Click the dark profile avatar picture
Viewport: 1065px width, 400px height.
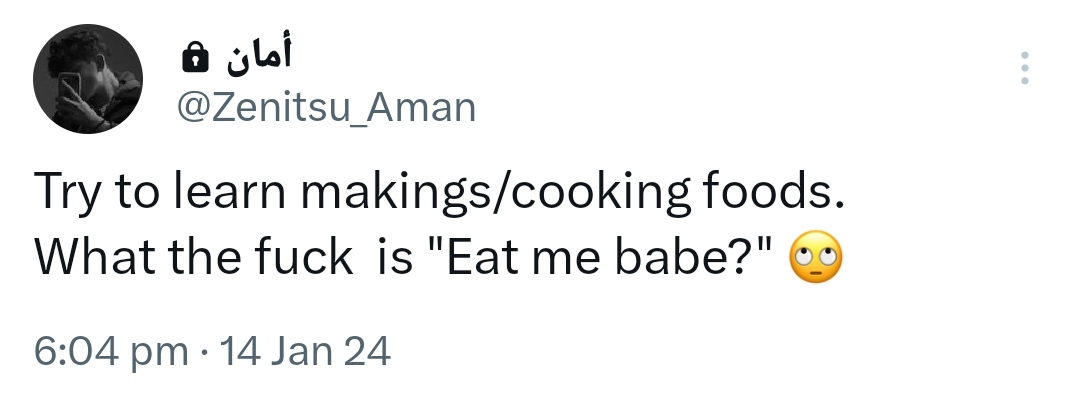[88, 80]
